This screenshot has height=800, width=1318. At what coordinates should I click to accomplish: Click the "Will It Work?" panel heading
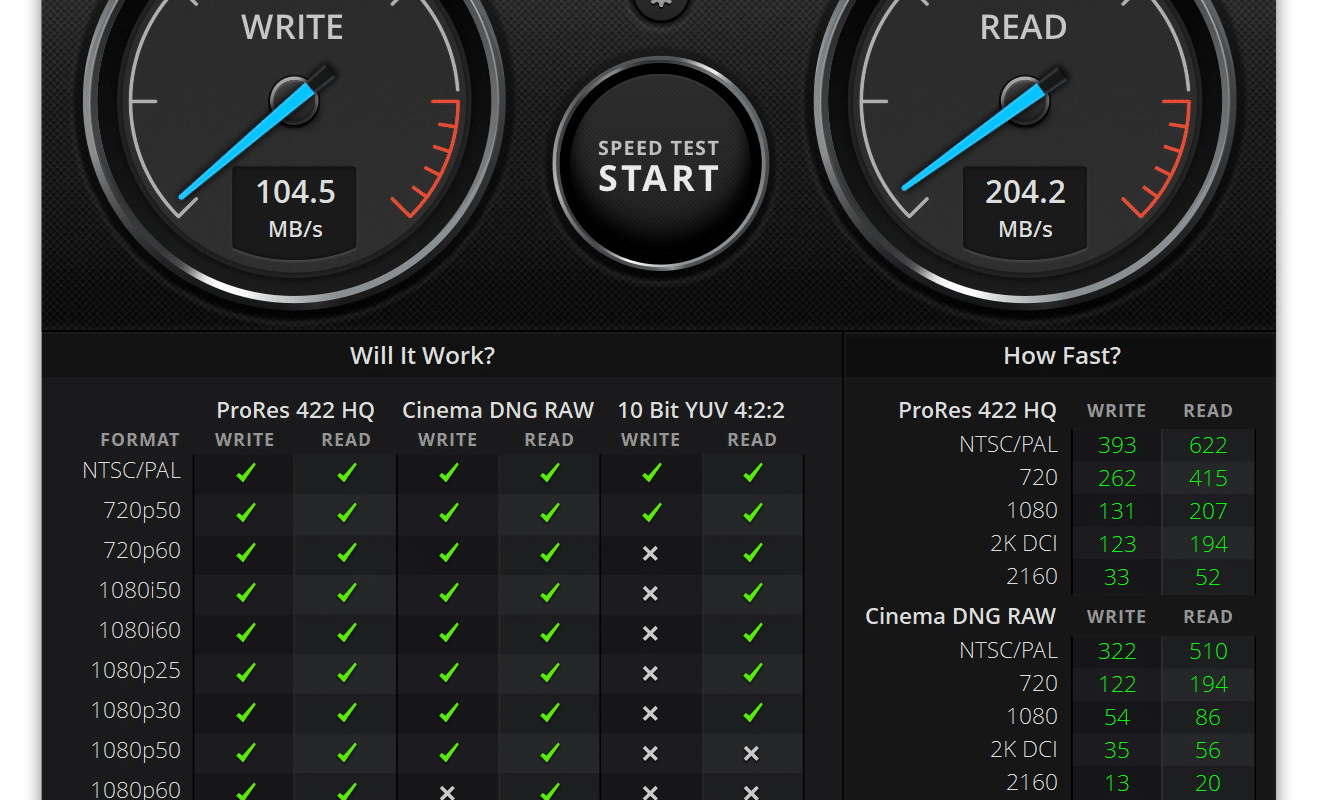[422, 355]
